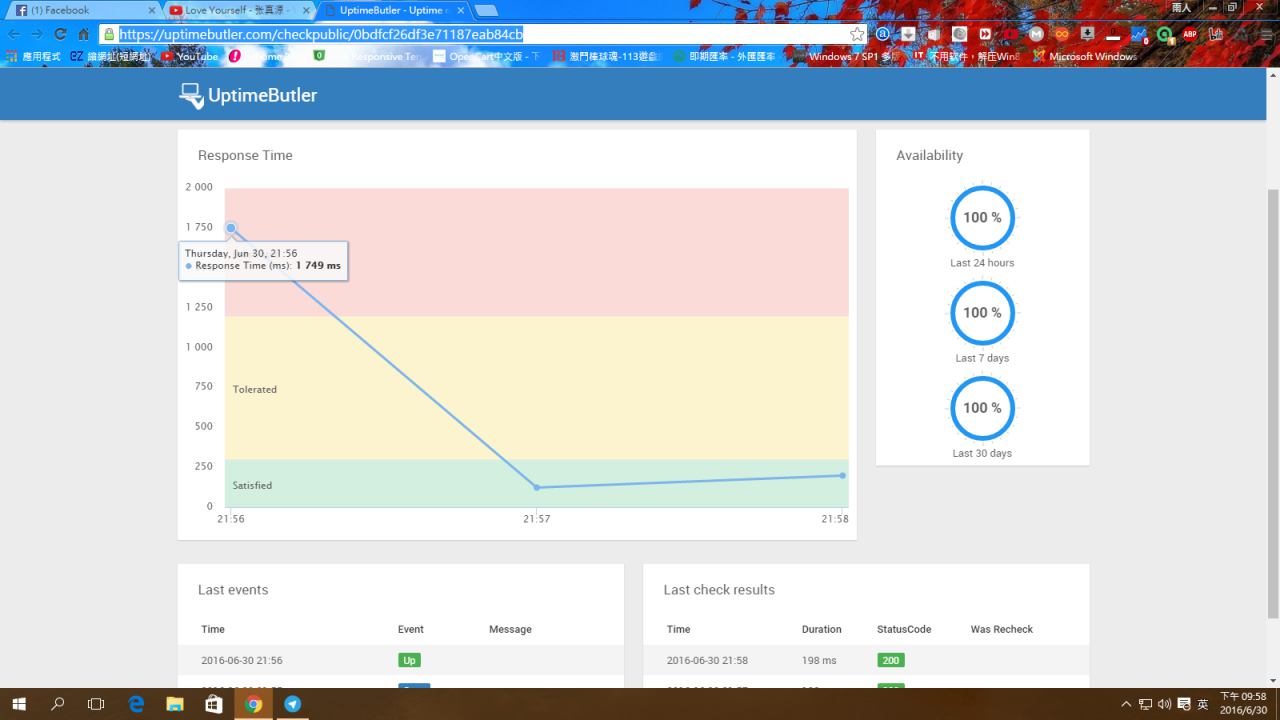Viewport: 1280px width, 720px height.
Task: Open the Windows Store taskbar icon
Action: (214, 704)
